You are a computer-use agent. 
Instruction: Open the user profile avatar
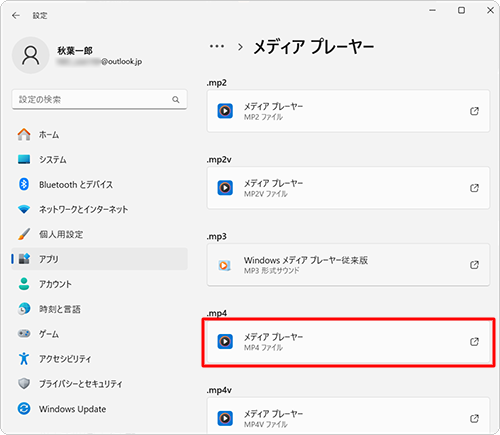pos(31,55)
